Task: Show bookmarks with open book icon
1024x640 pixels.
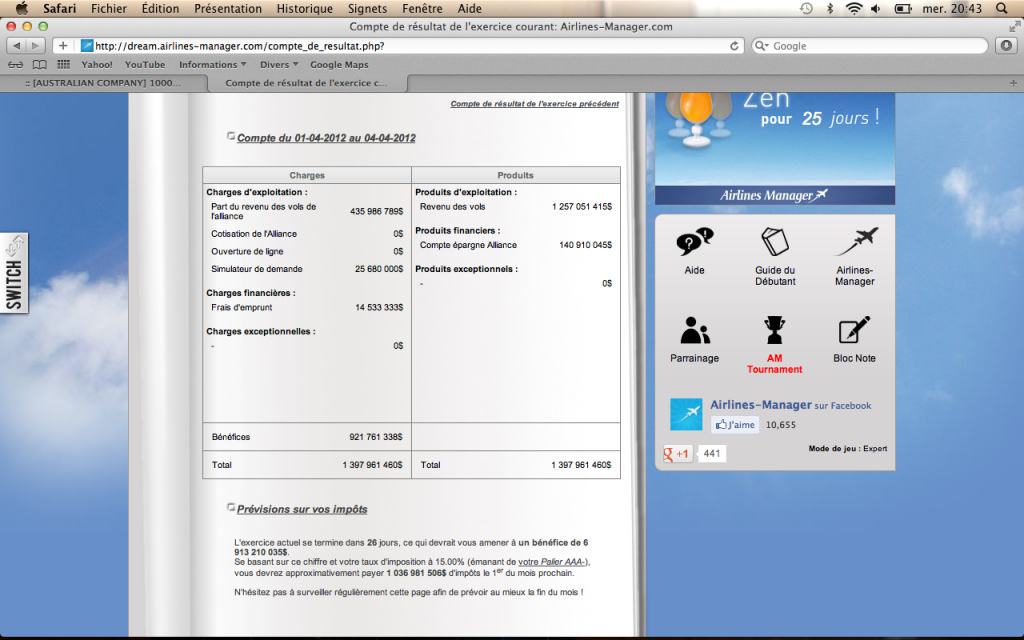Action: [x=40, y=65]
